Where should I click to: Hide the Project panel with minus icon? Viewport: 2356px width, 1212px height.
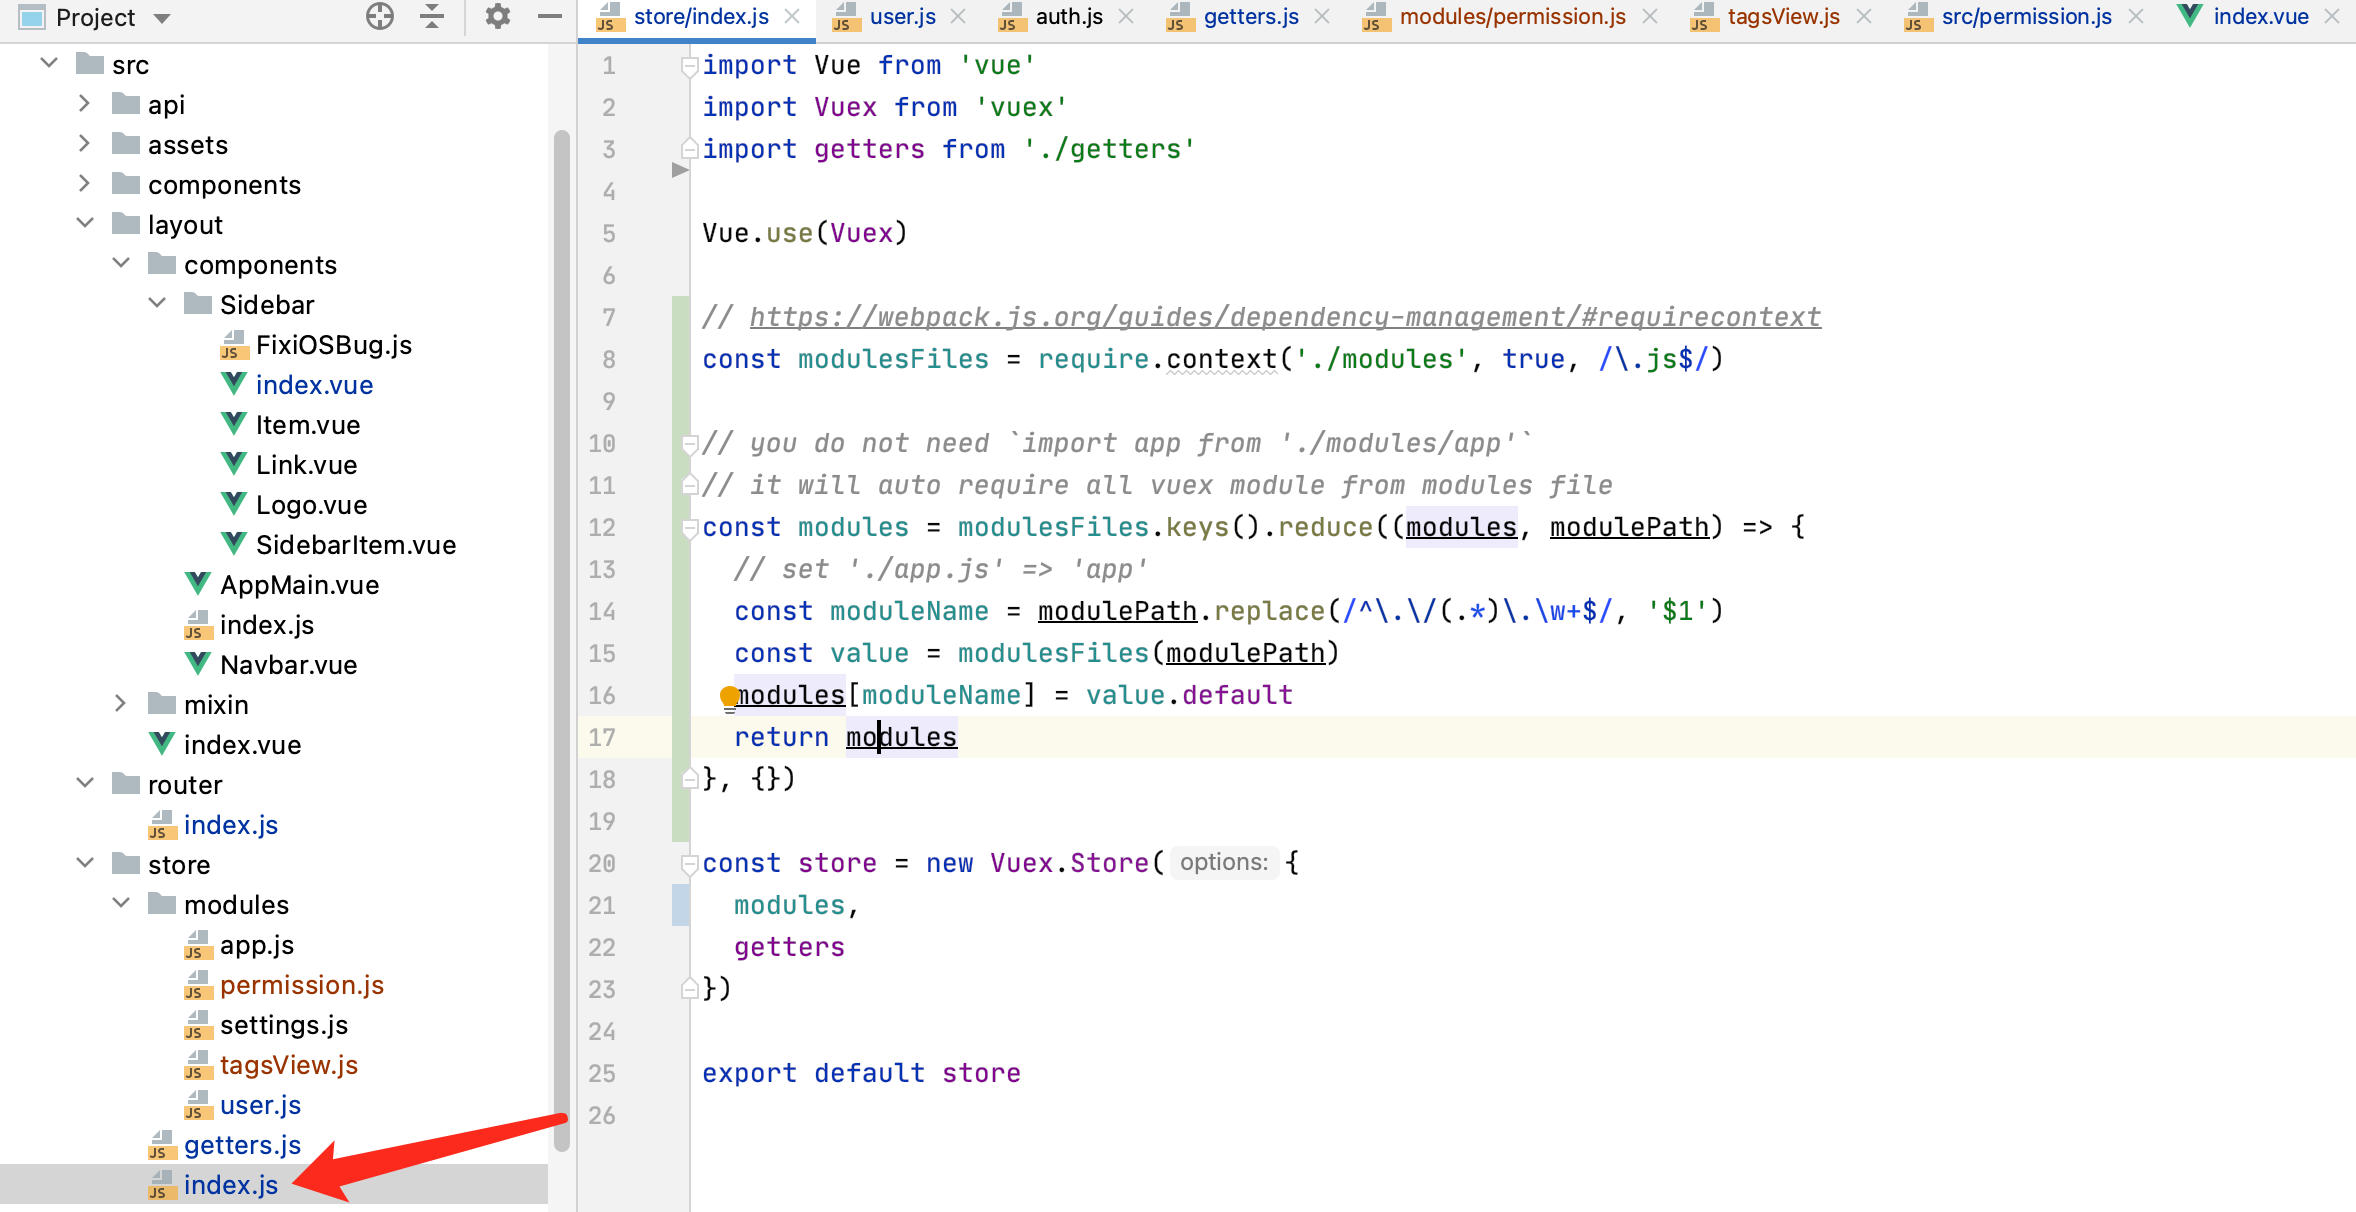550,17
